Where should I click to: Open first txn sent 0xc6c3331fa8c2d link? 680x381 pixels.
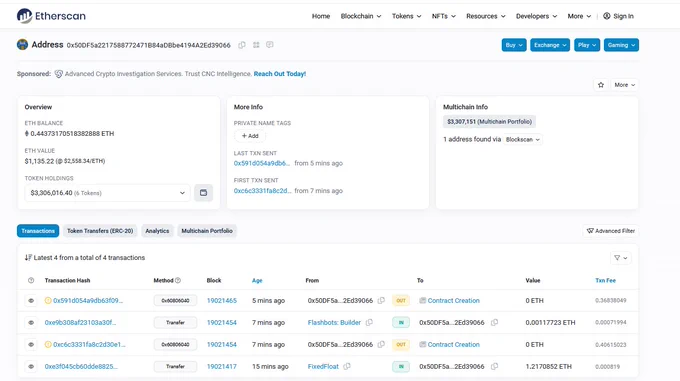[x=262, y=191]
